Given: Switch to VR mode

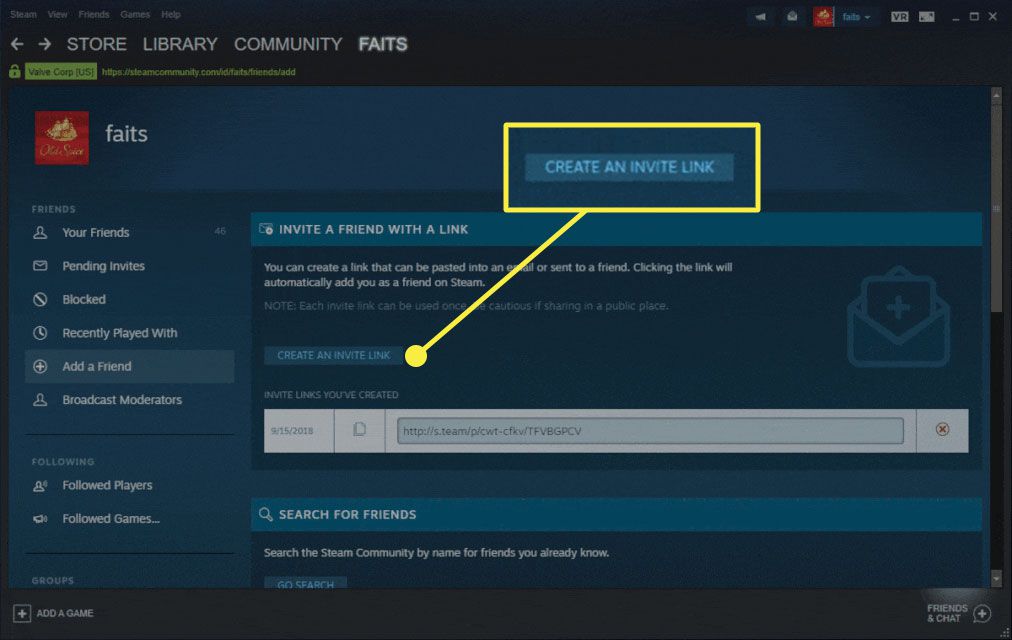Looking at the screenshot, I should coord(900,17).
